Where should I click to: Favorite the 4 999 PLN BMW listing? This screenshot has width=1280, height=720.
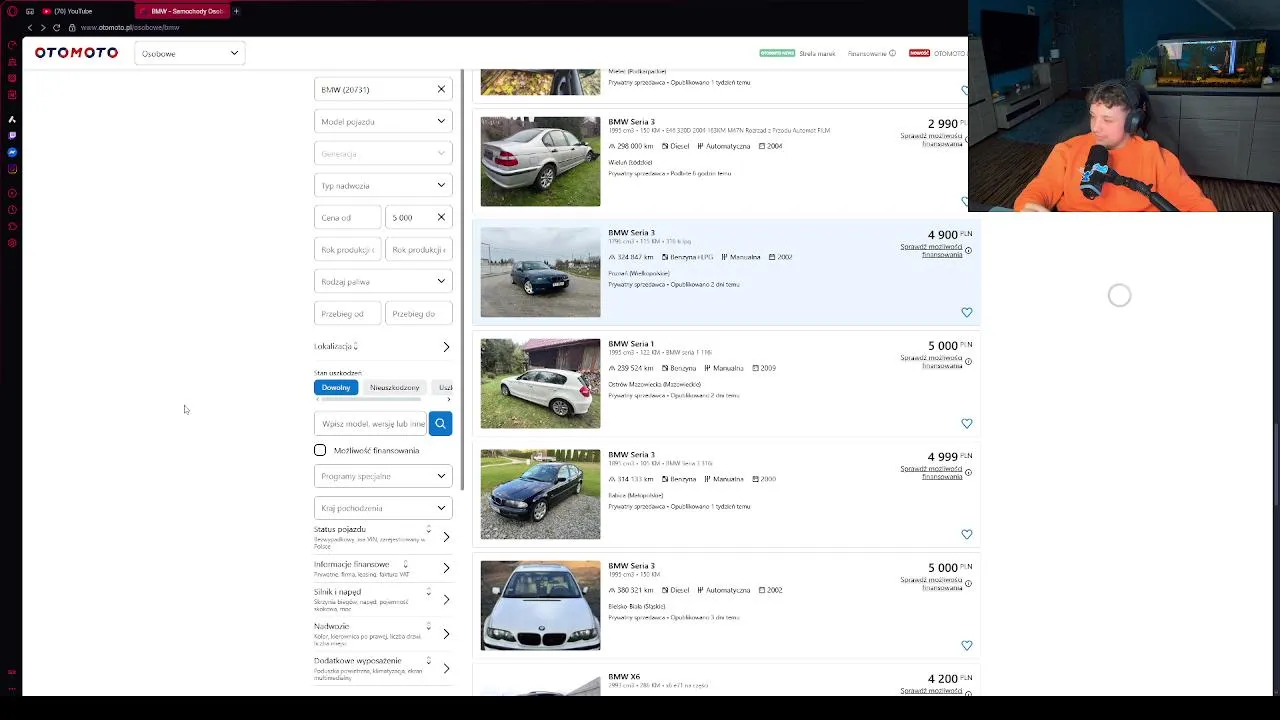coord(966,534)
